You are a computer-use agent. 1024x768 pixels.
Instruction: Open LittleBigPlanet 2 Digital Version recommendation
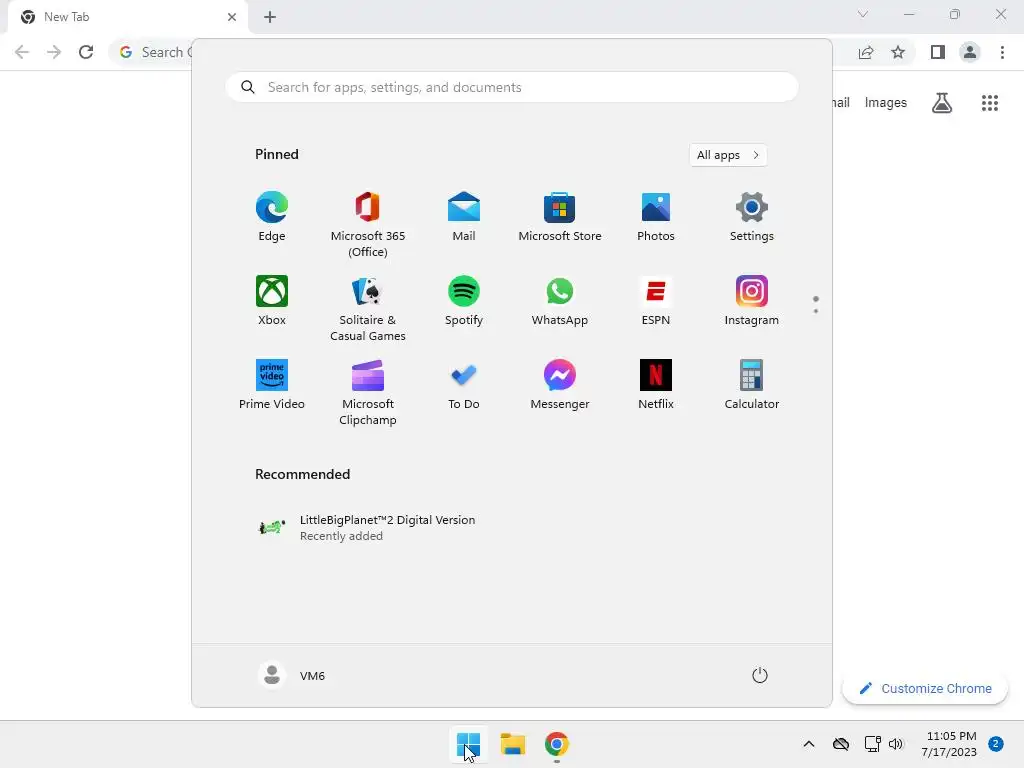point(367,528)
